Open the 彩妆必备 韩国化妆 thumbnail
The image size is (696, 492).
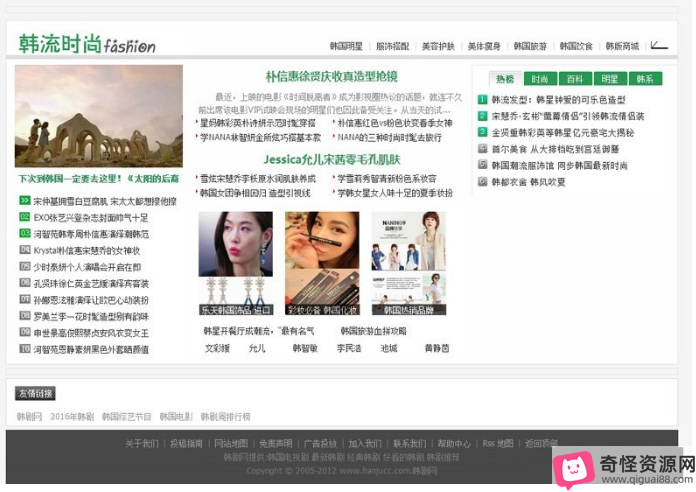point(322,263)
